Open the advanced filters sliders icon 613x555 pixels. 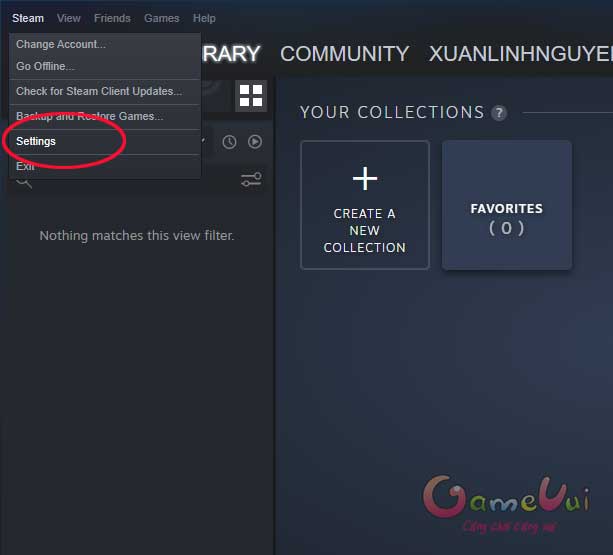click(x=251, y=180)
